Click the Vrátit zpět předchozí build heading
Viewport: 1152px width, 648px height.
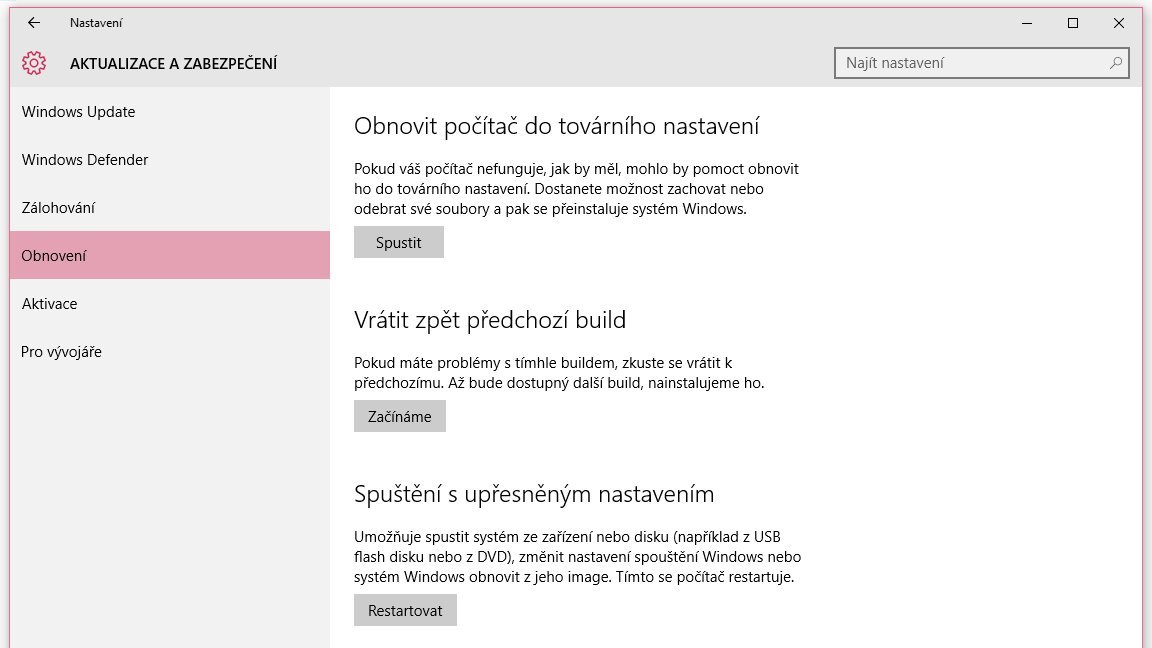click(x=490, y=320)
